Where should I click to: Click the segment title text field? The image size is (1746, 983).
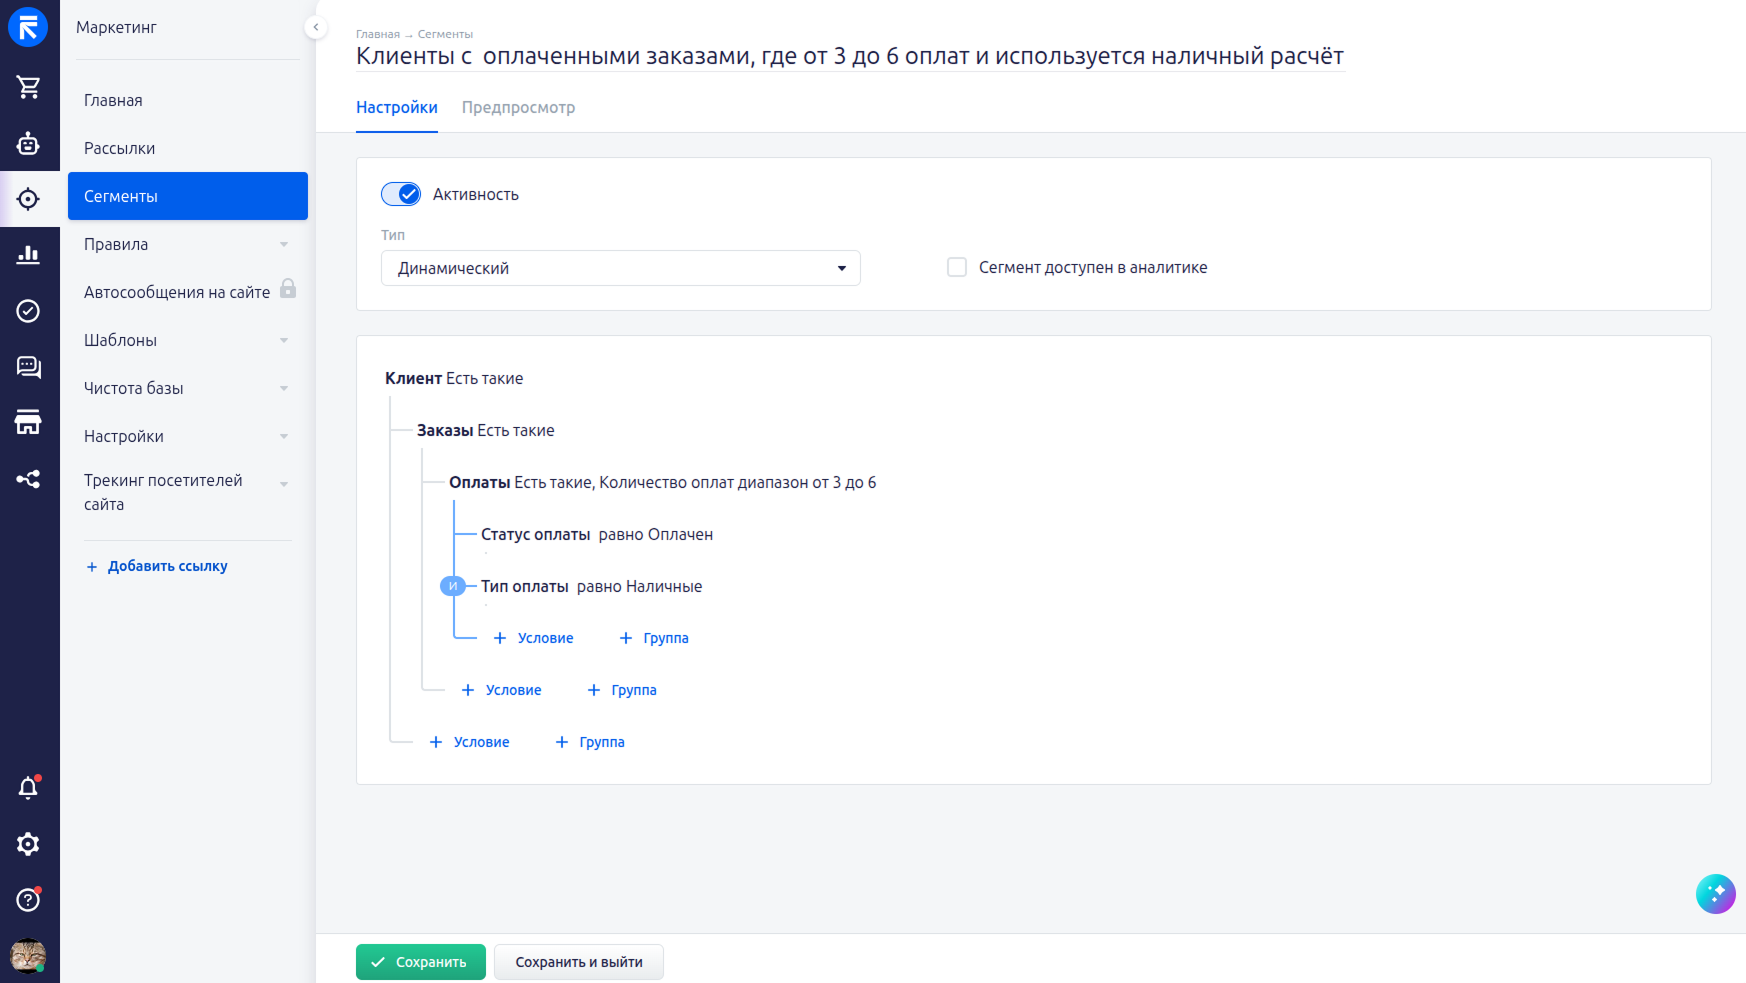[x=850, y=56]
